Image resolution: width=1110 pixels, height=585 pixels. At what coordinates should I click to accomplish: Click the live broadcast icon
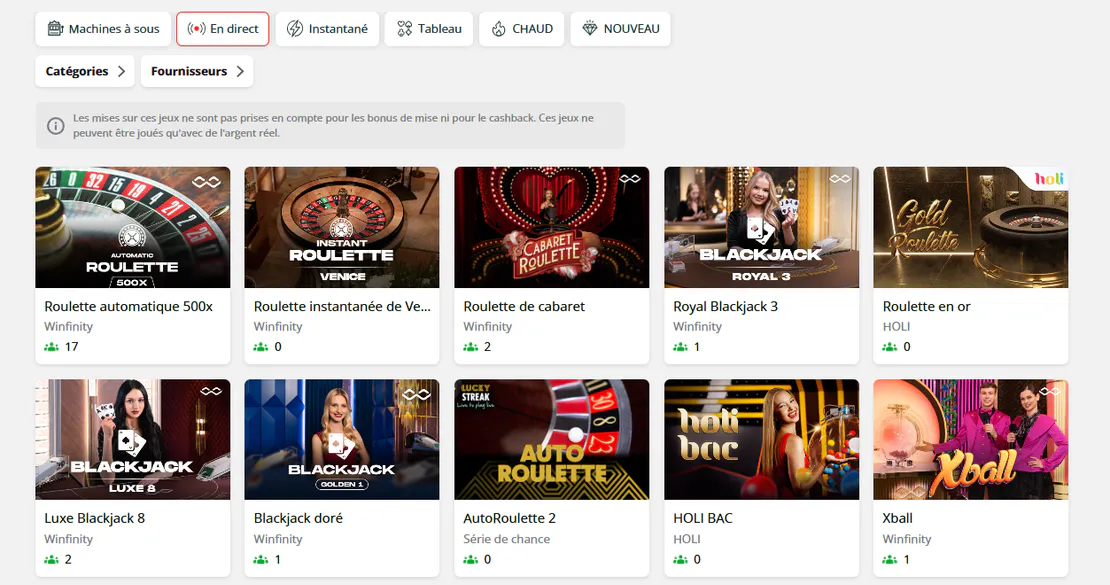tap(196, 29)
